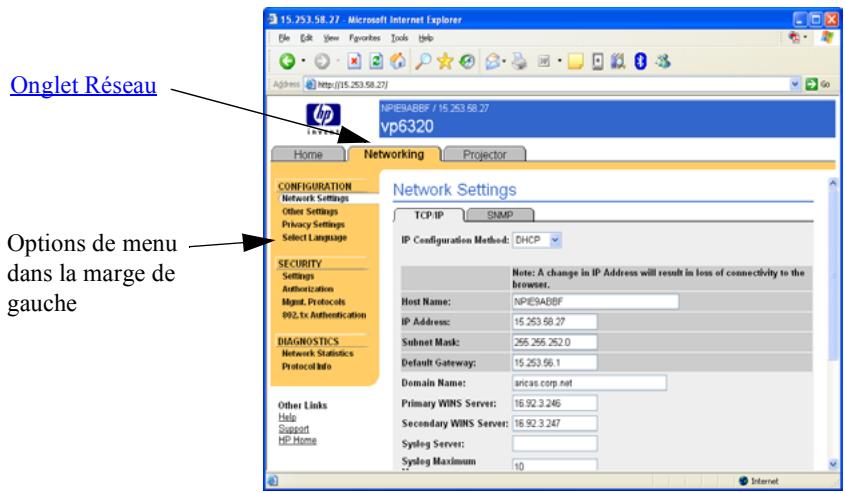Click the page scrollbar down arrow
845x493 pixels.
[x=833, y=464]
